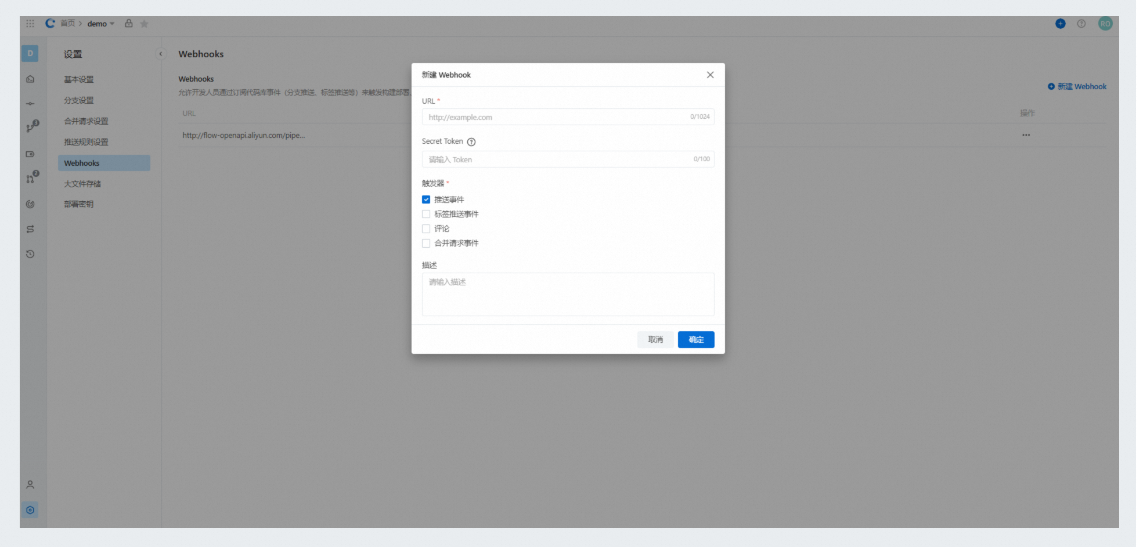Go to 首页 breadcrumb link
The image size is (1137, 547).
coord(67,23)
